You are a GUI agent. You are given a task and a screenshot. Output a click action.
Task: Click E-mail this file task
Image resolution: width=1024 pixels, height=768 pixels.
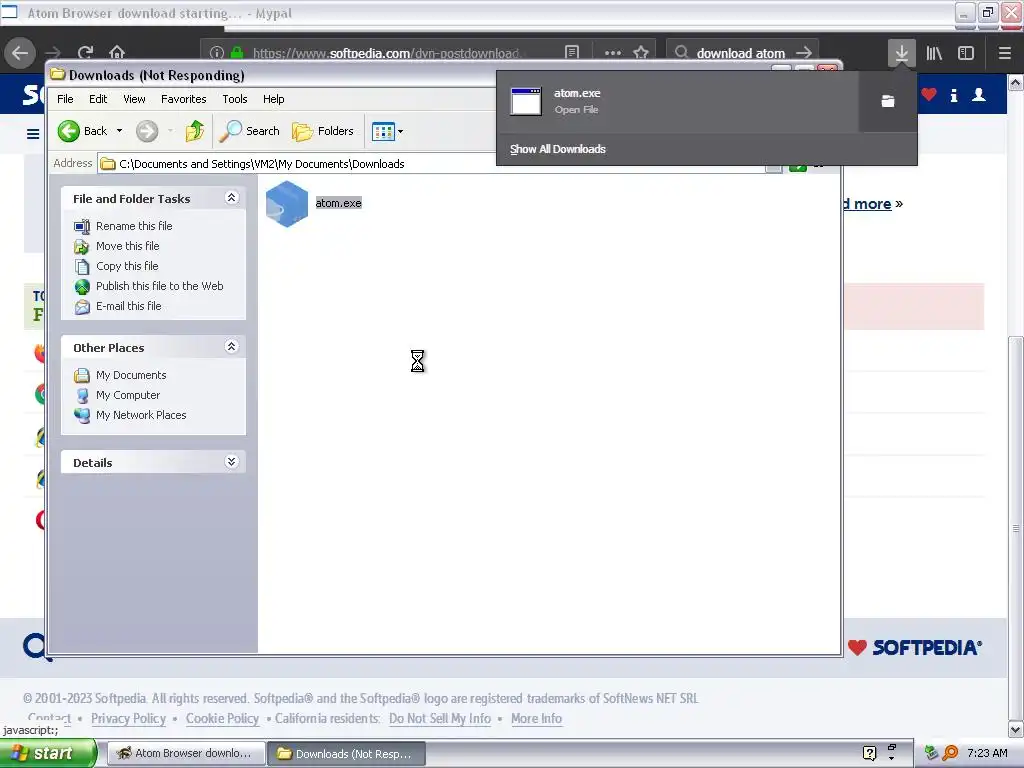coord(128,306)
